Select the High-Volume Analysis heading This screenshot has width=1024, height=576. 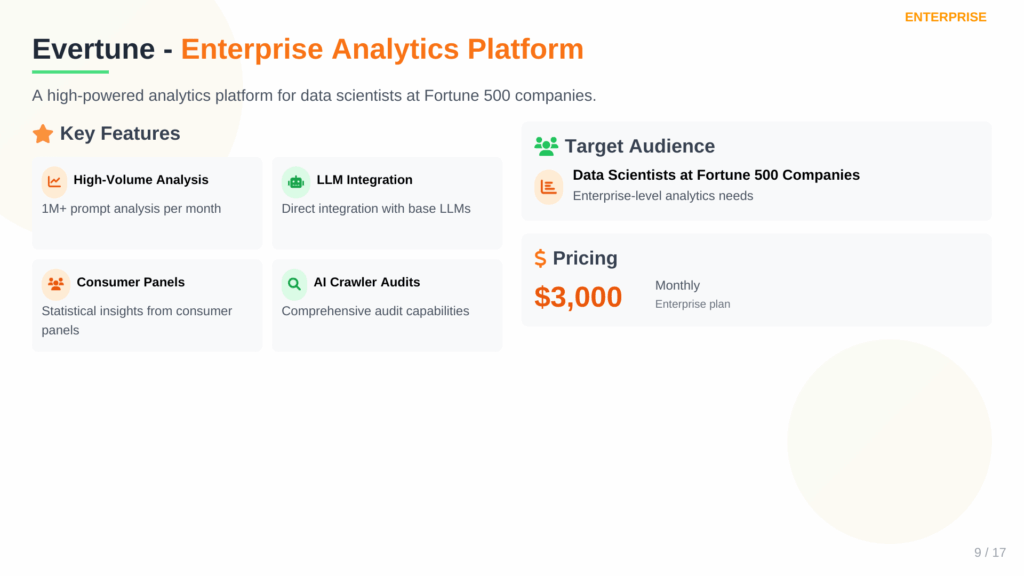pos(141,180)
